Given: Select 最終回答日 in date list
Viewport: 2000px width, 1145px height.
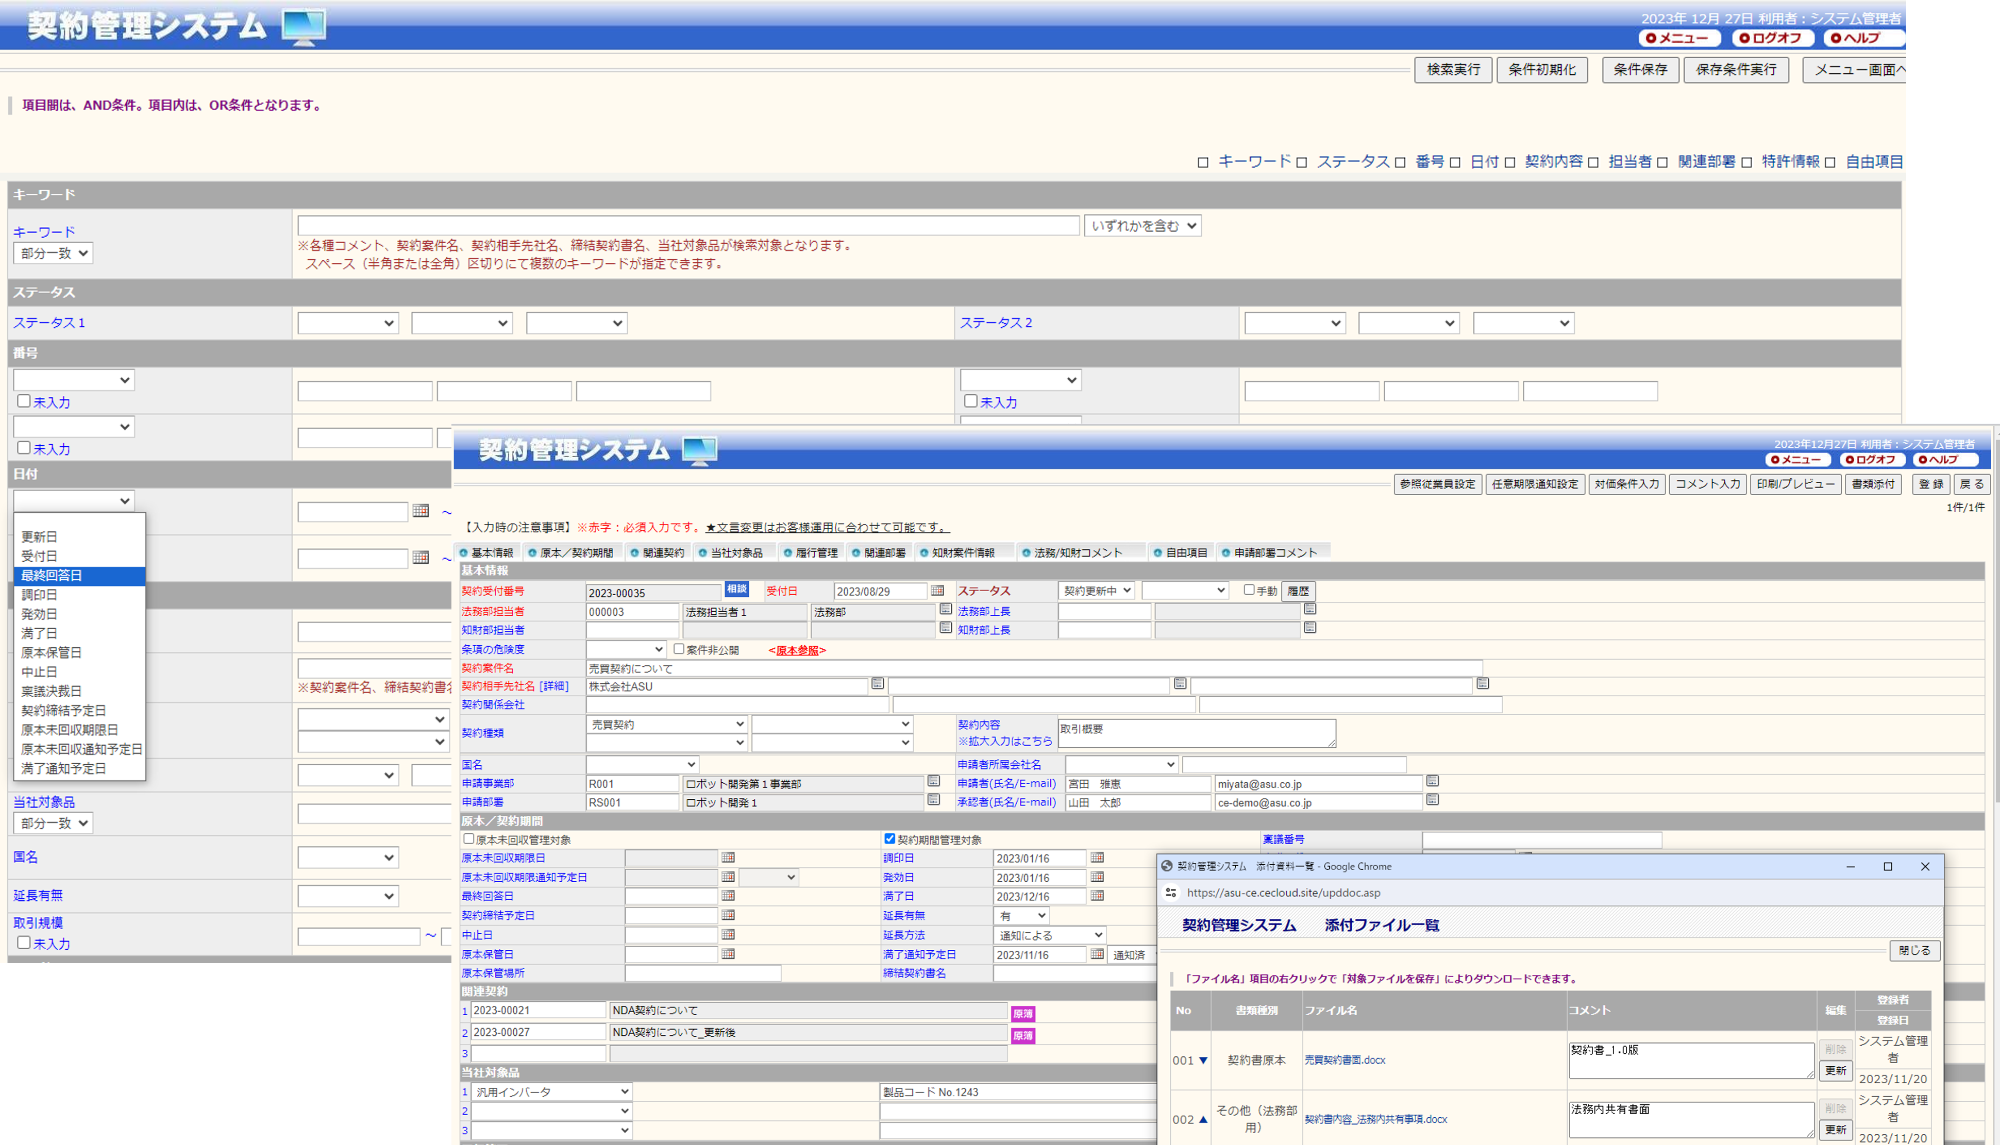Looking at the screenshot, I should [x=79, y=576].
